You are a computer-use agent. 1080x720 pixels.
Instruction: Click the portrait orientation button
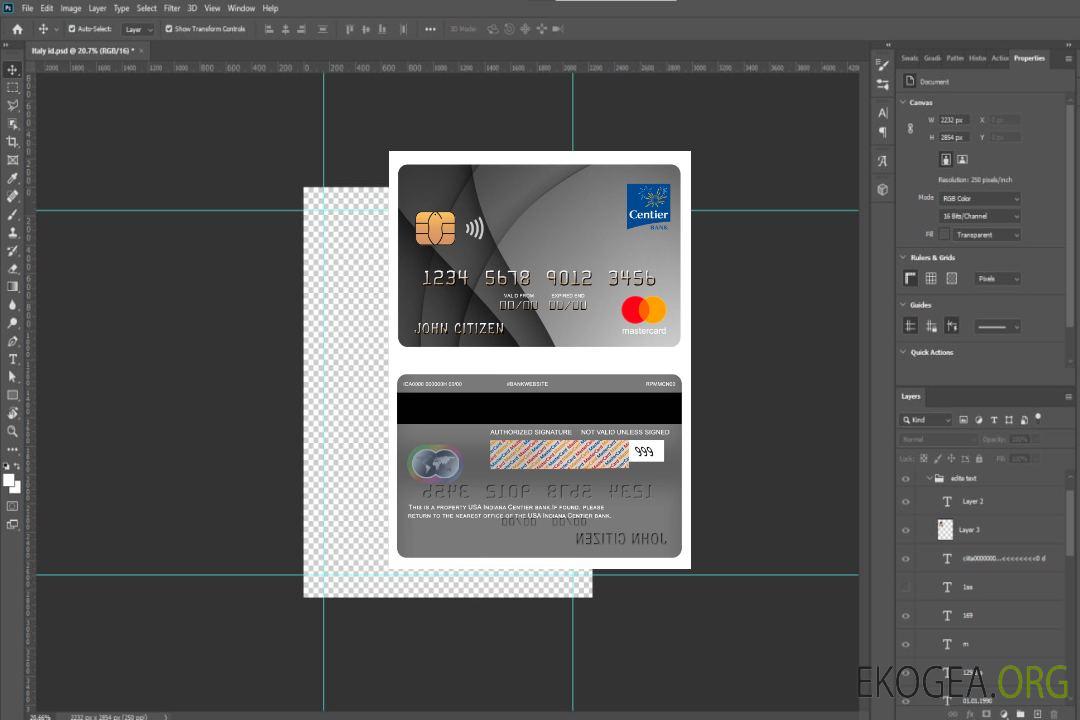[x=946, y=160]
